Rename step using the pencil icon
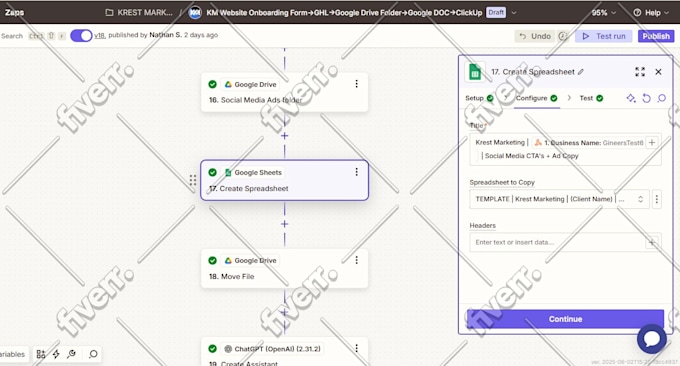Image resolution: width=680 pixels, height=366 pixels. [581, 72]
